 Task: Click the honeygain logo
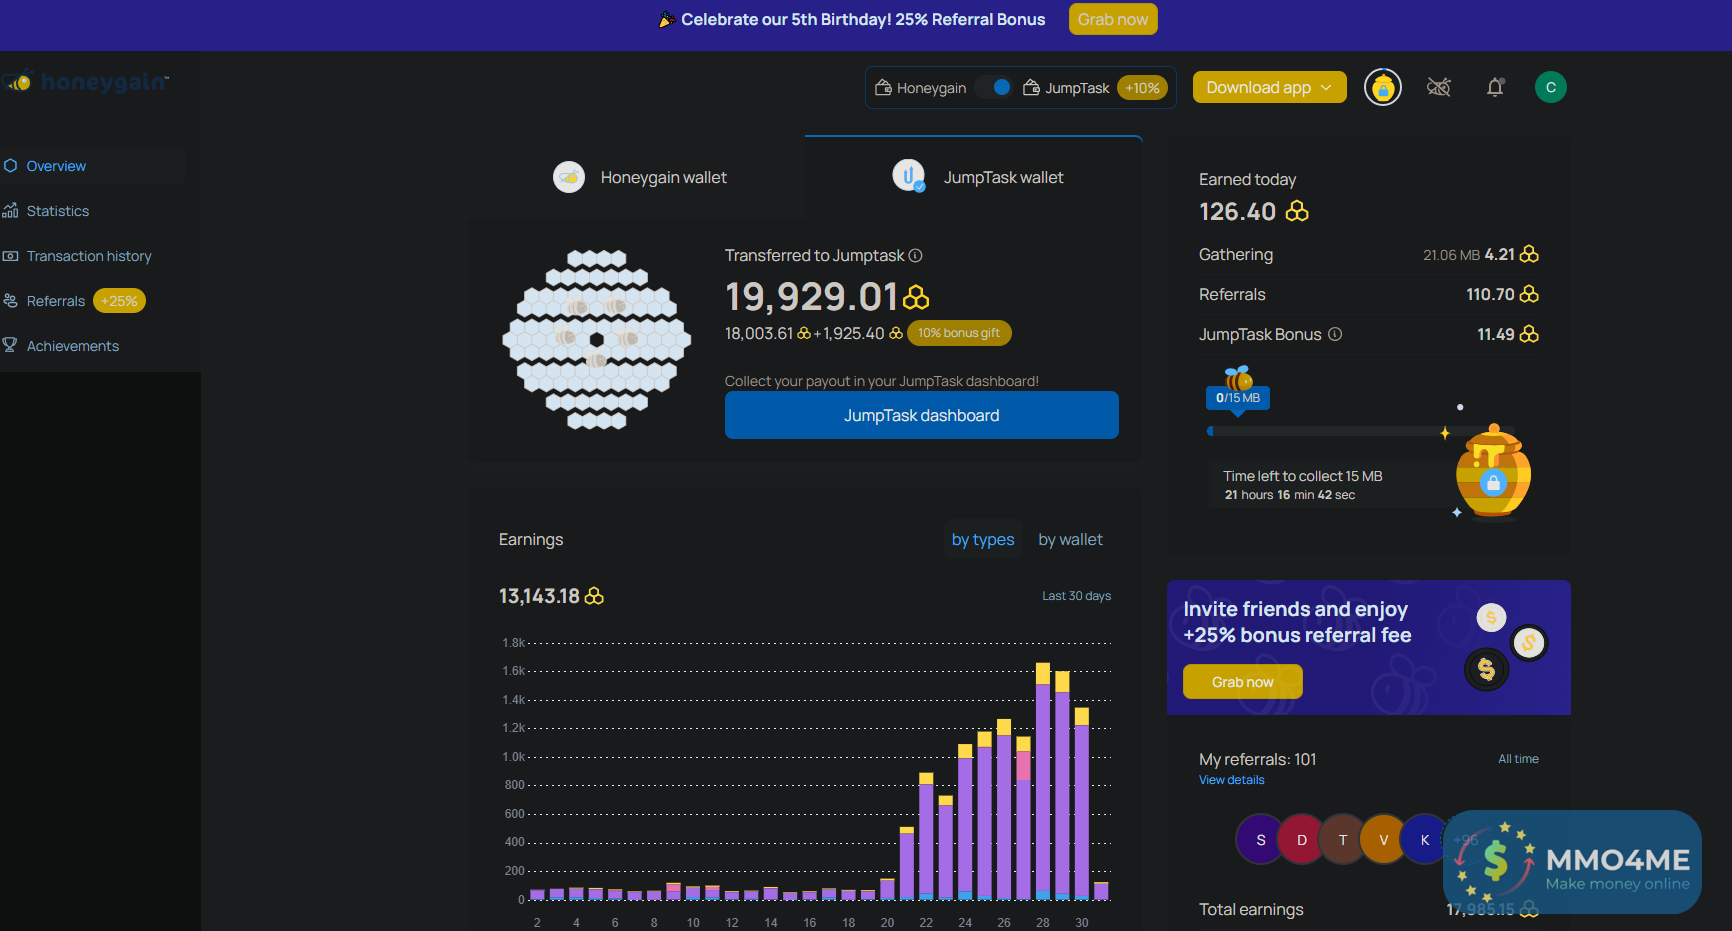coord(88,82)
